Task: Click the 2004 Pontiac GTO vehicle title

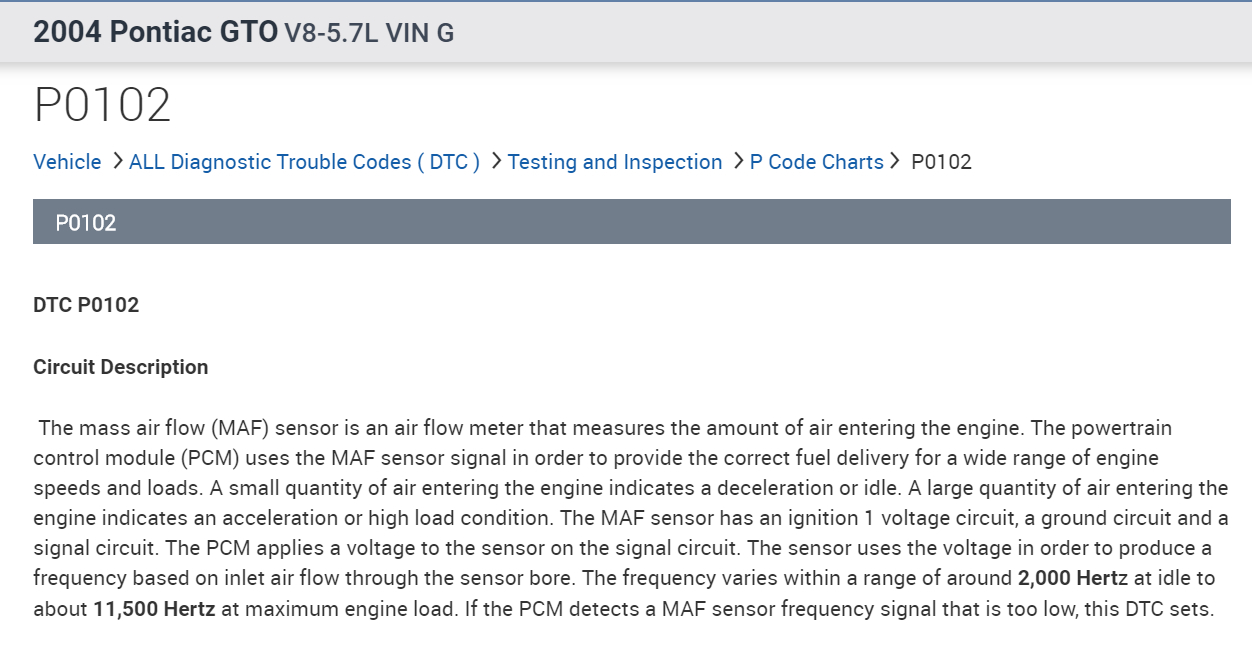Action: [155, 32]
